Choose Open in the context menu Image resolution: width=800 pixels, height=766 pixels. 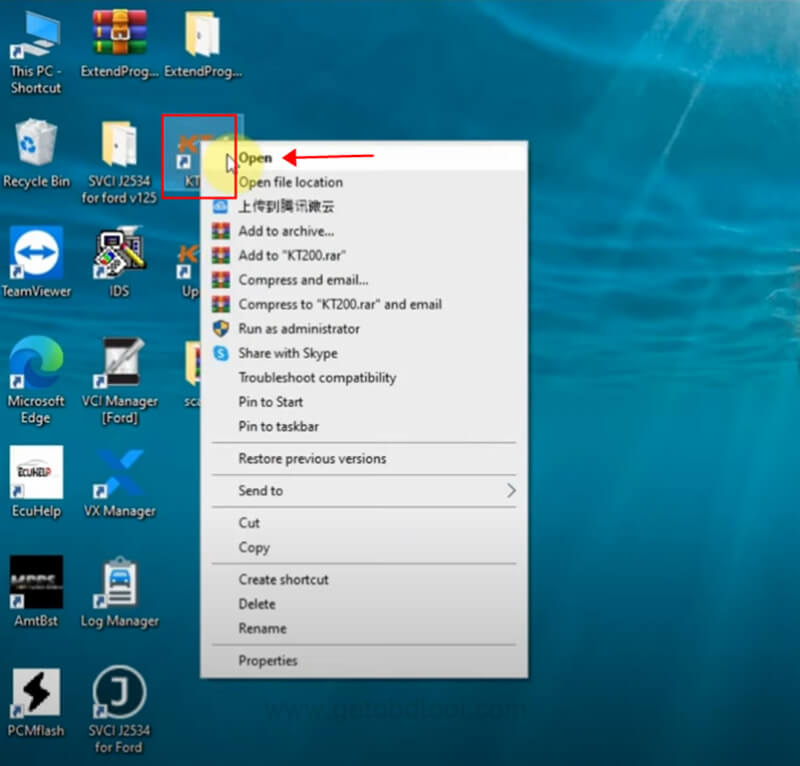coord(255,158)
